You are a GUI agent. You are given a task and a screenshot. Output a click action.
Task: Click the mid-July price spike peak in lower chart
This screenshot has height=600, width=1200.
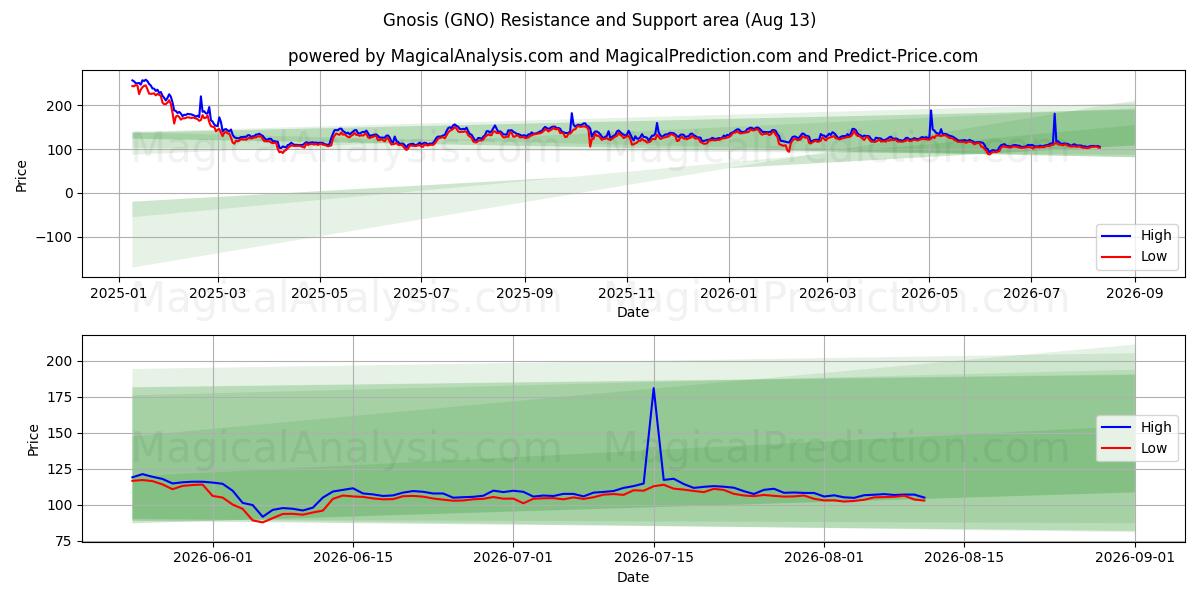click(654, 388)
